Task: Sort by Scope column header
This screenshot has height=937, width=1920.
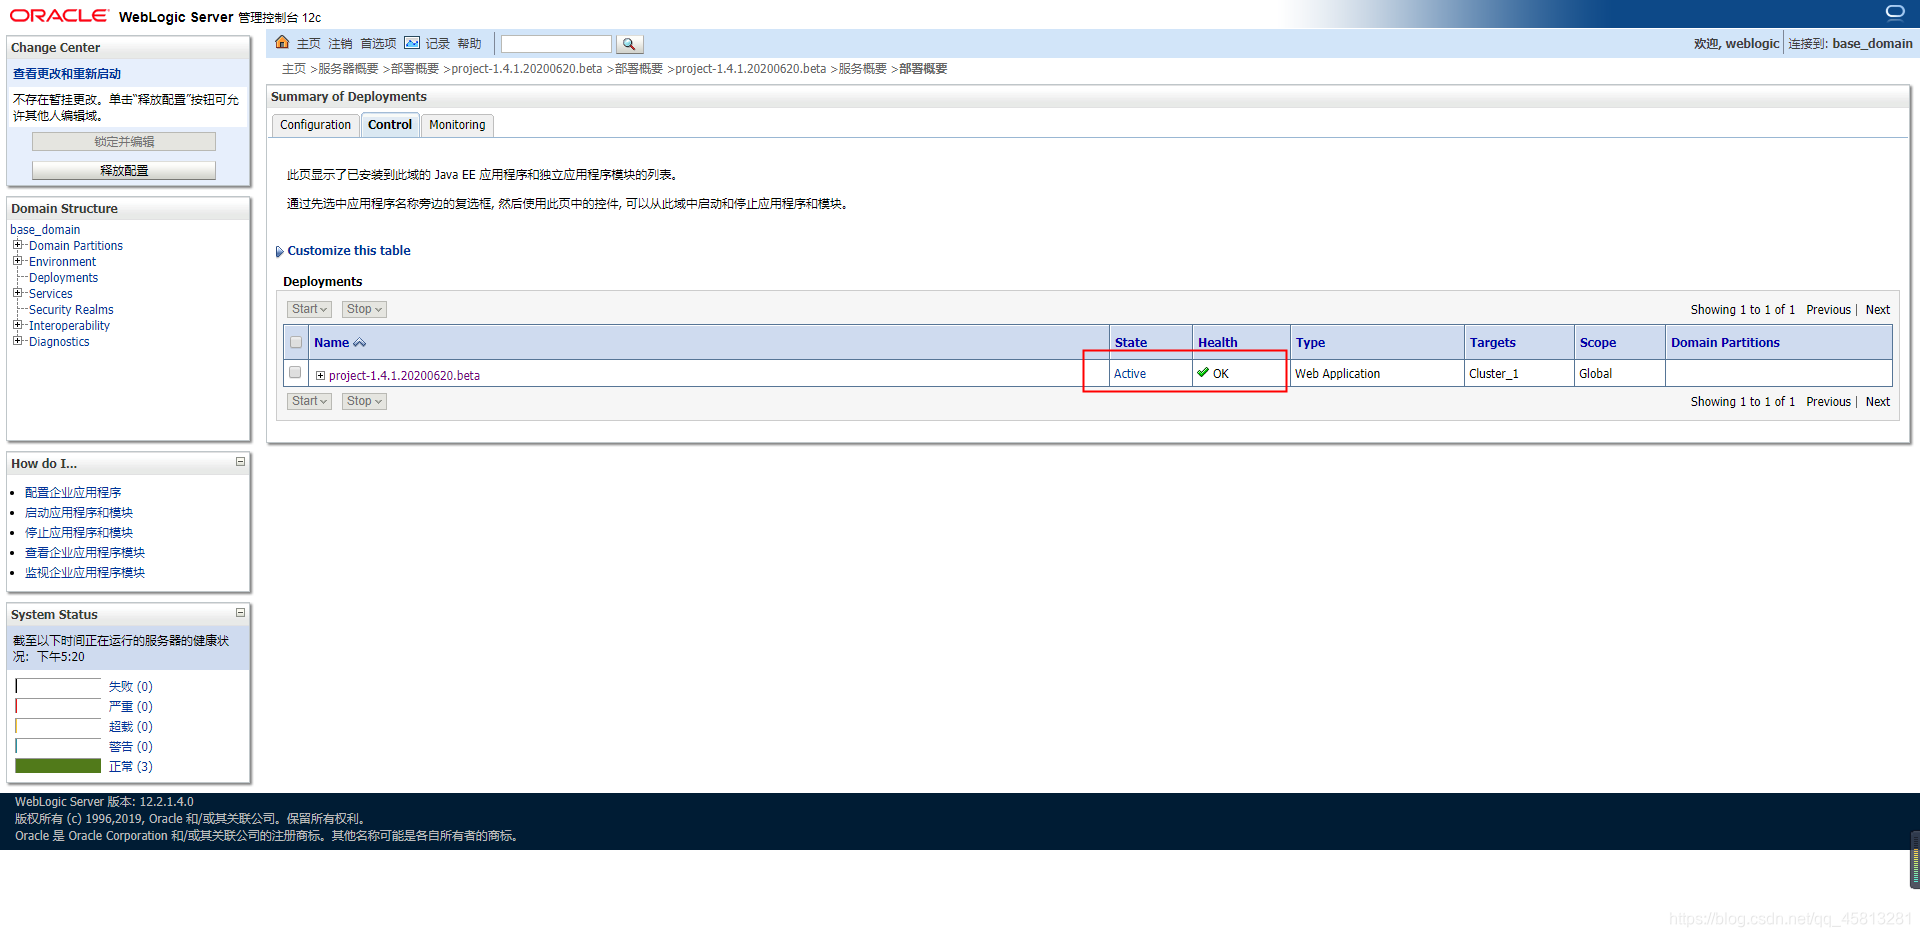Action: tap(1597, 343)
